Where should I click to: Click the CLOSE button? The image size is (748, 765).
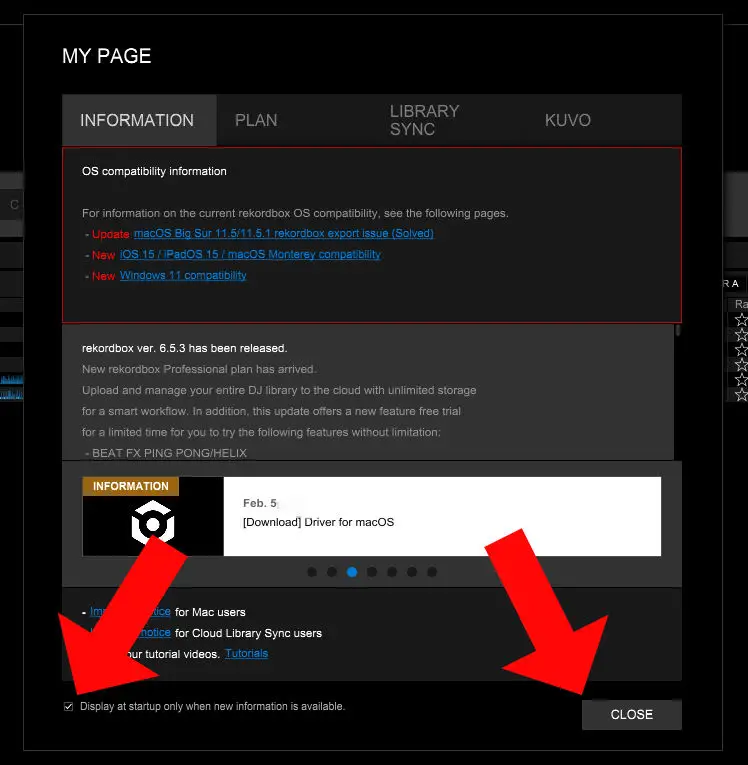pos(631,715)
